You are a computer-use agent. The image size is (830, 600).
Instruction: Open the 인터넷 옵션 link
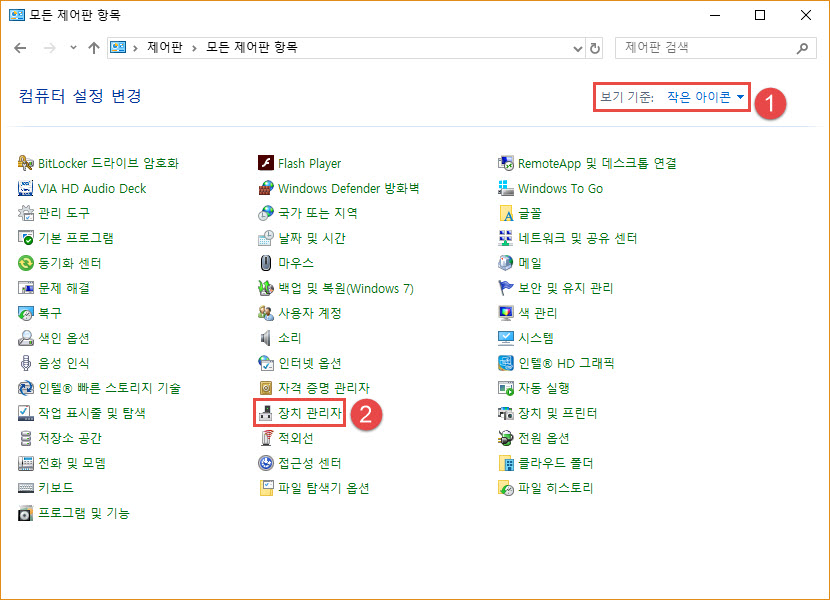pos(310,363)
